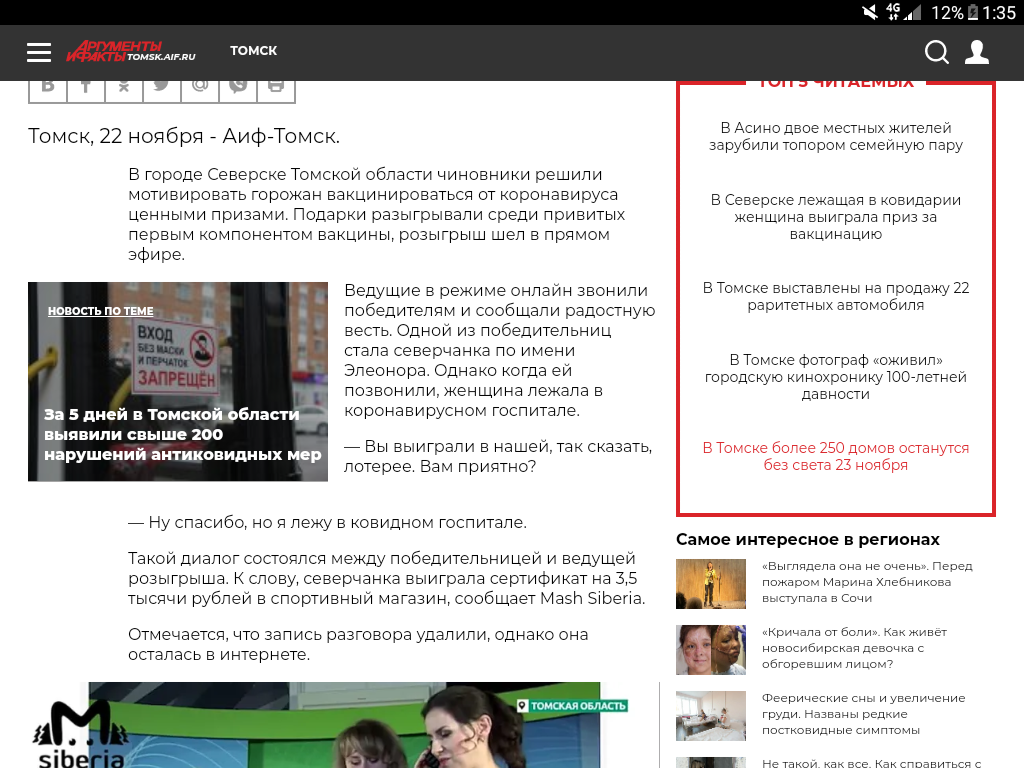Print the article with printer icon
Screen dimensions: 1024x768
click(276, 91)
